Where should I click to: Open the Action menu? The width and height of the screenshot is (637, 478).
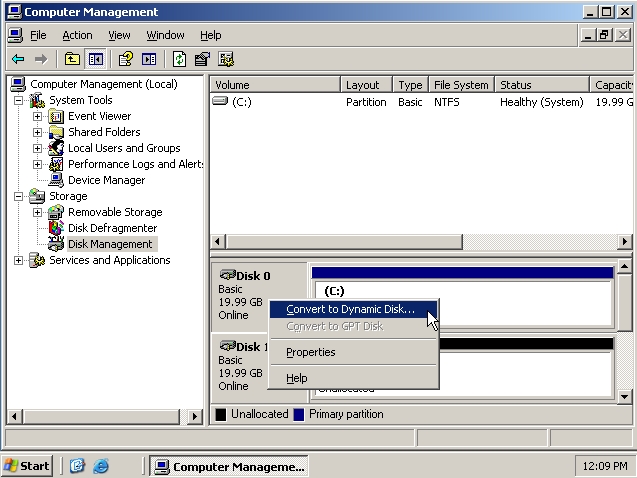(77, 35)
